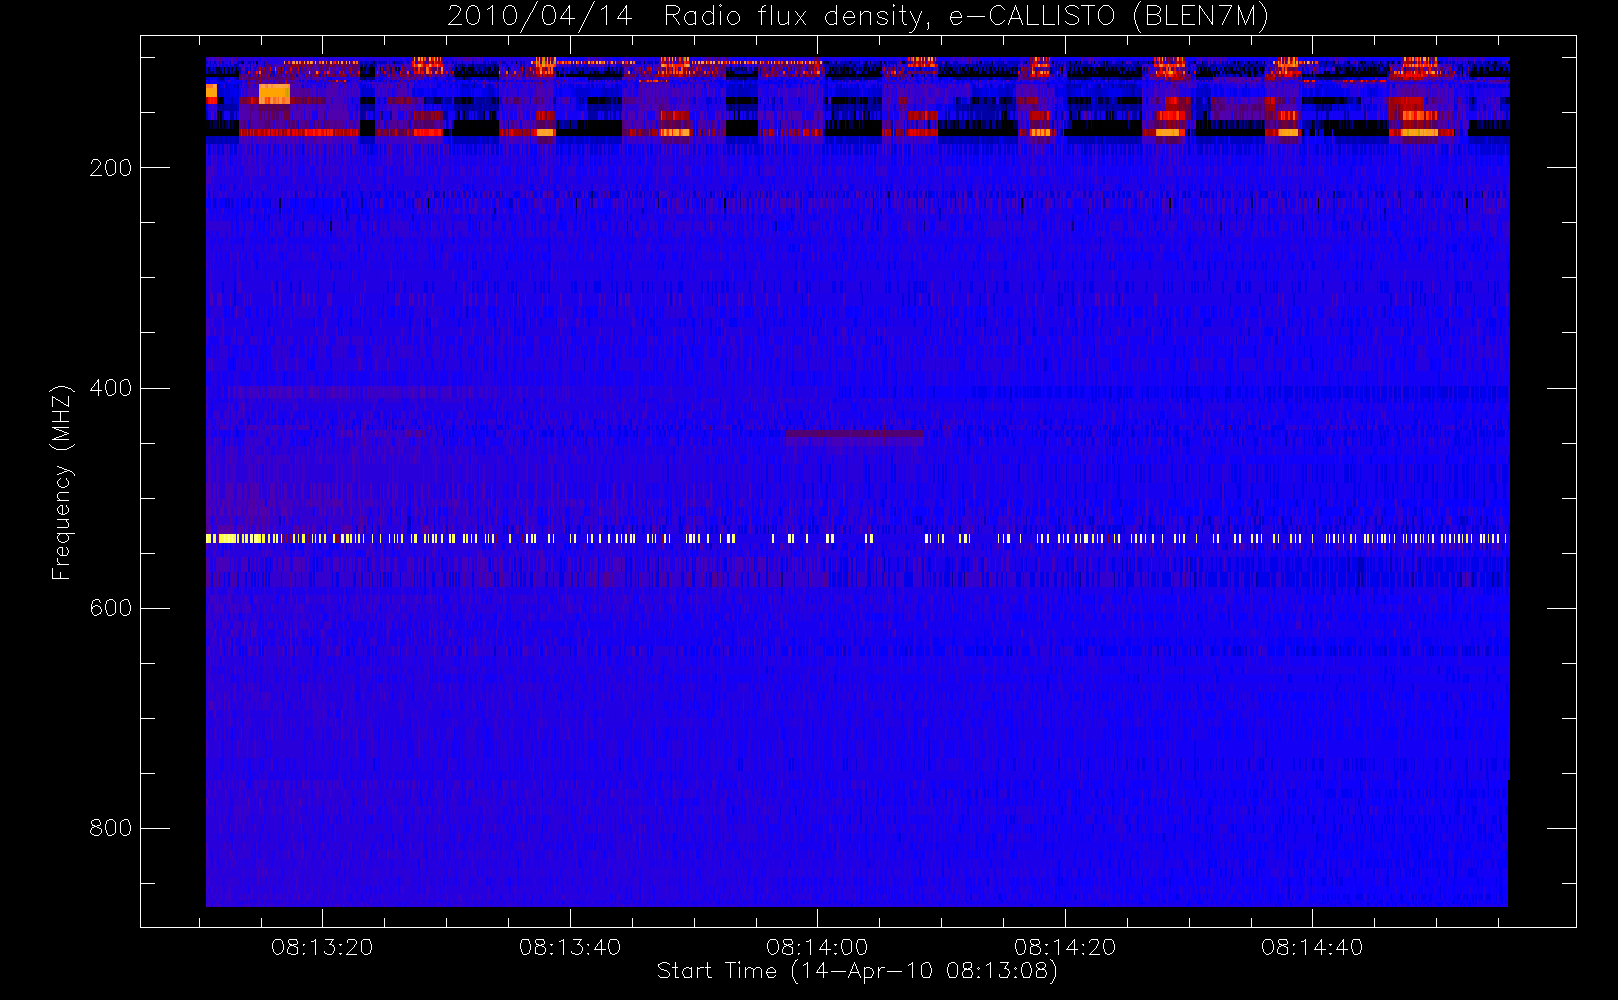Click the 08:13:40 time tick label

coord(570,947)
